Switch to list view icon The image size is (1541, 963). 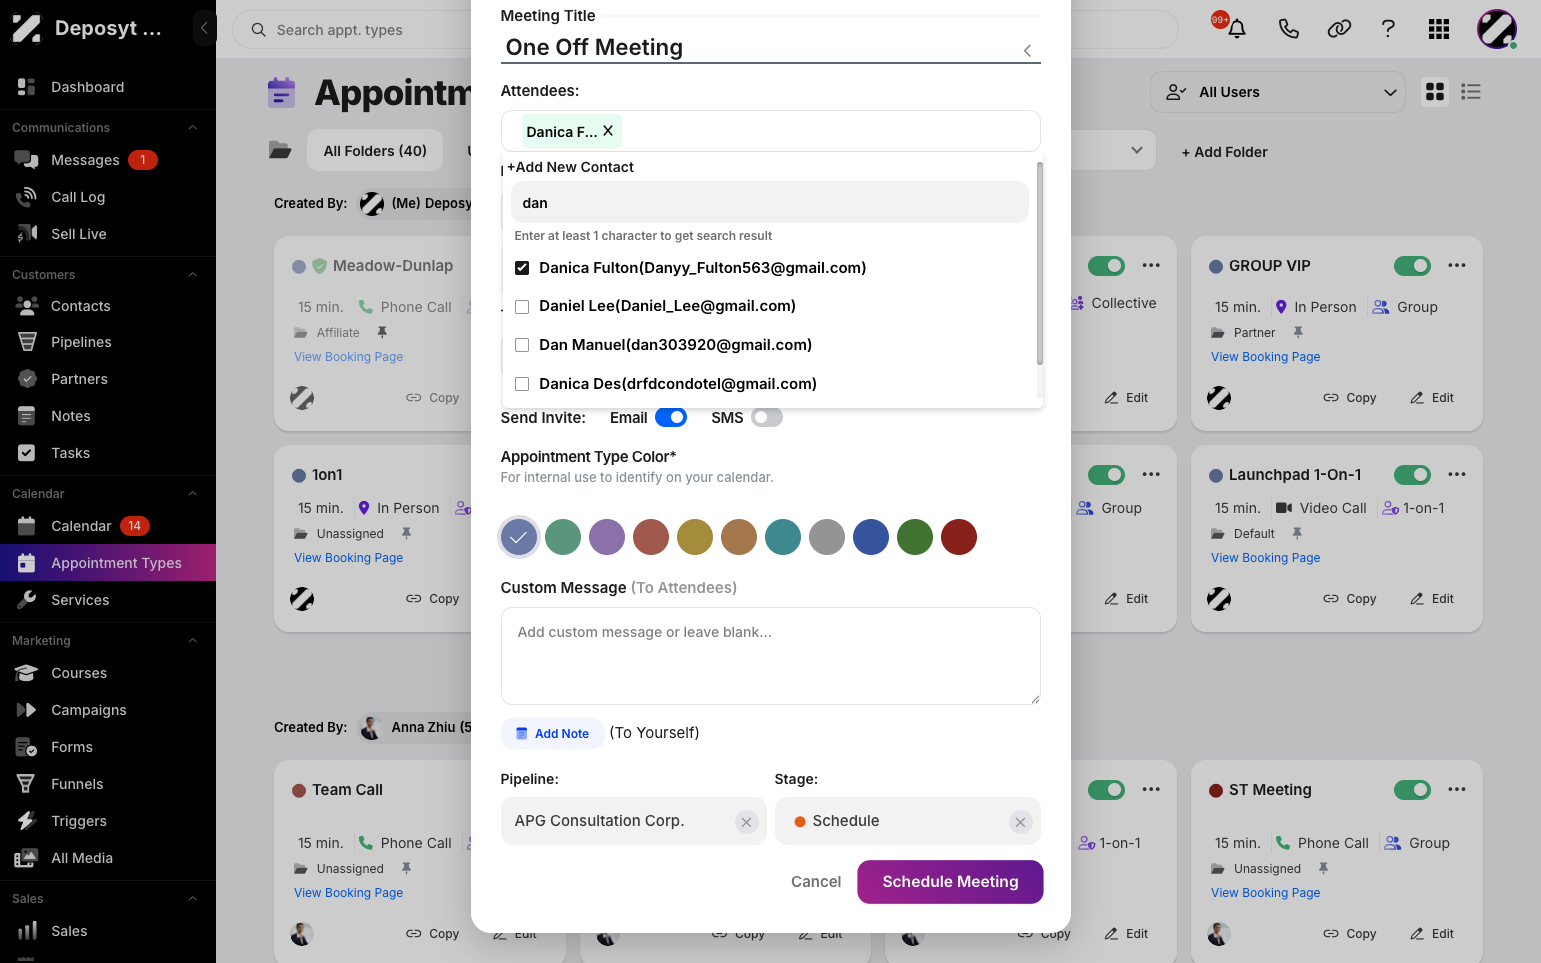click(x=1470, y=92)
